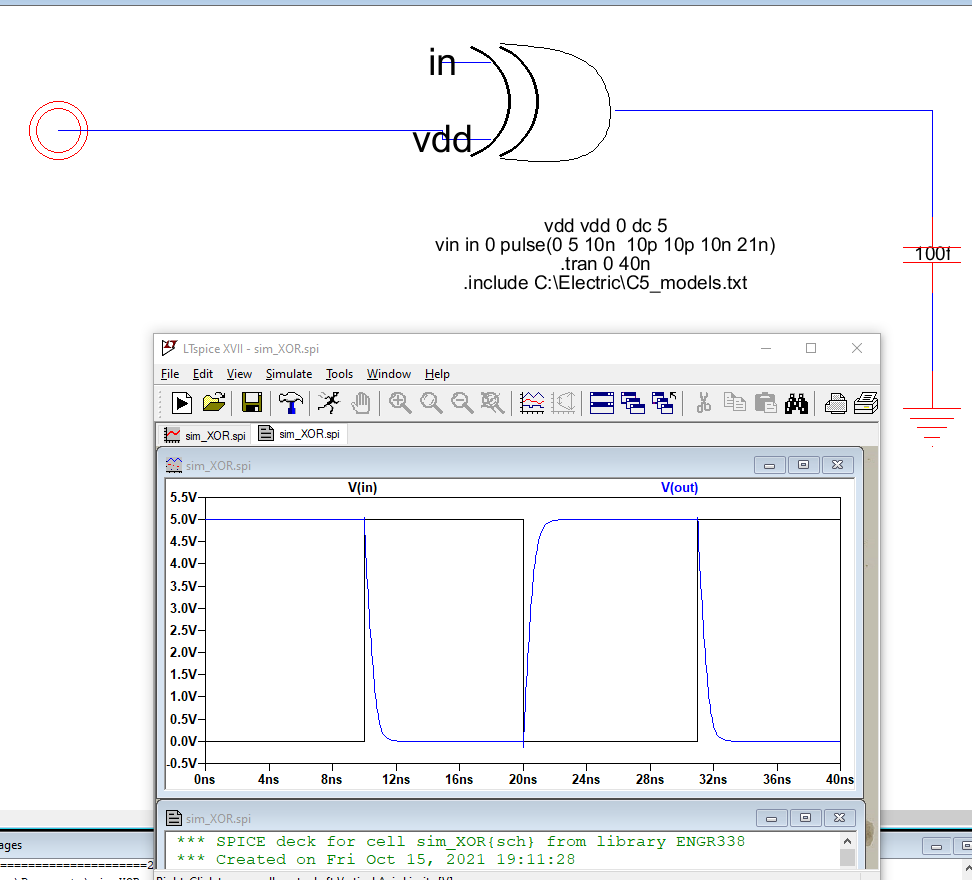Image resolution: width=972 pixels, height=880 pixels.
Task: Click the open file folder icon
Action: pyautogui.click(x=214, y=403)
